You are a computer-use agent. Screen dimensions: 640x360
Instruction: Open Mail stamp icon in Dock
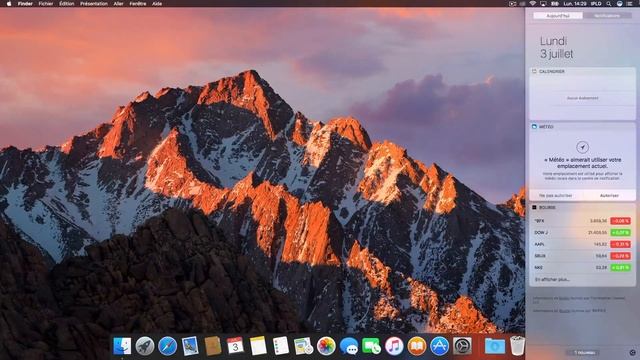coord(190,346)
